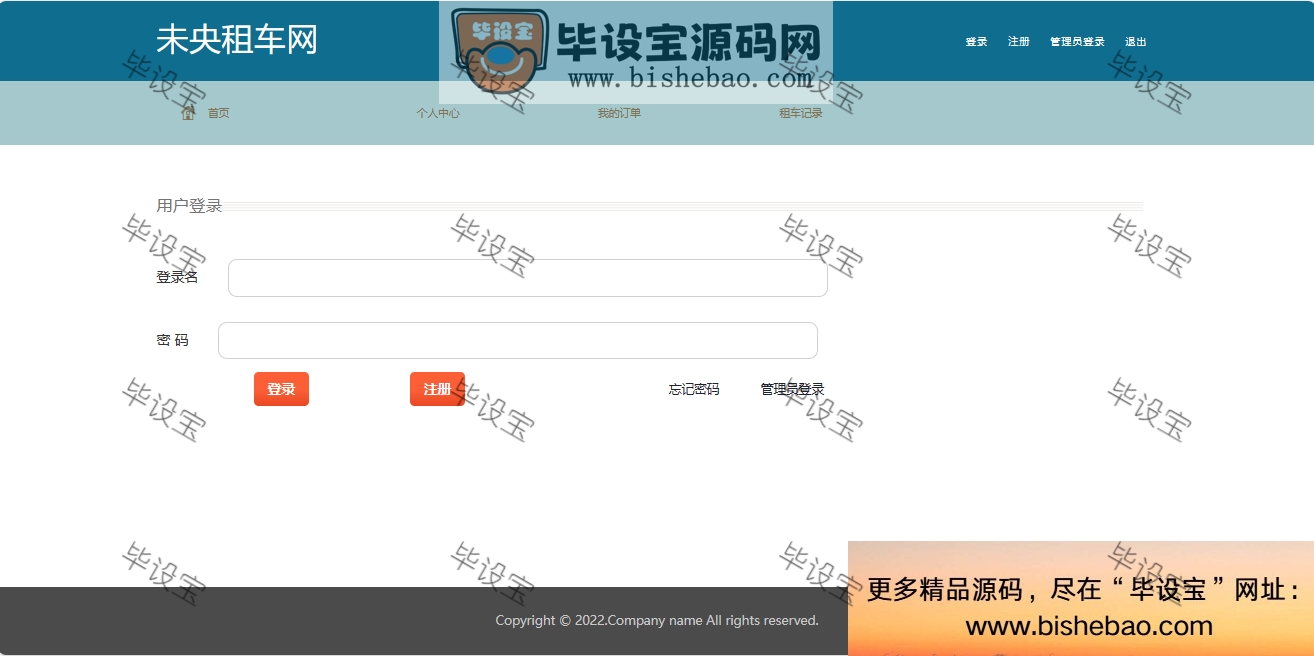Open 我的订单 from the navigation bar
The height and width of the screenshot is (656, 1314).
click(x=619, y=113)
